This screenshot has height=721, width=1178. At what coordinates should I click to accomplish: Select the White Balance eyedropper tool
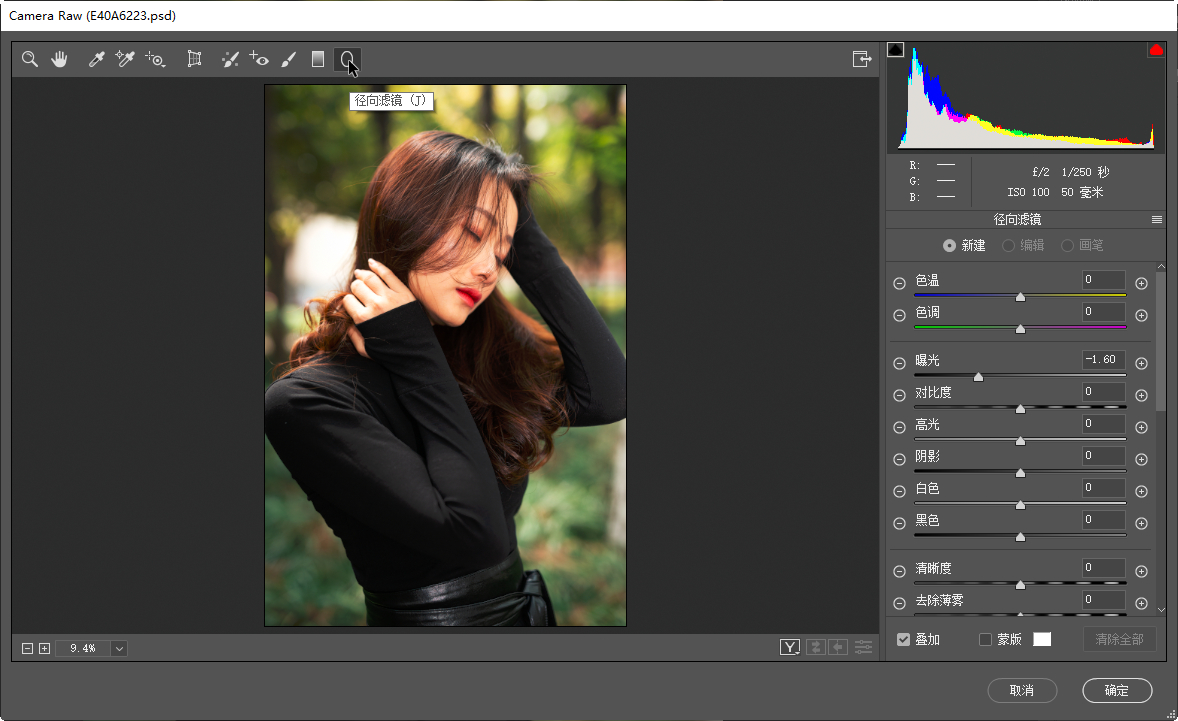(x=97, y=60)
